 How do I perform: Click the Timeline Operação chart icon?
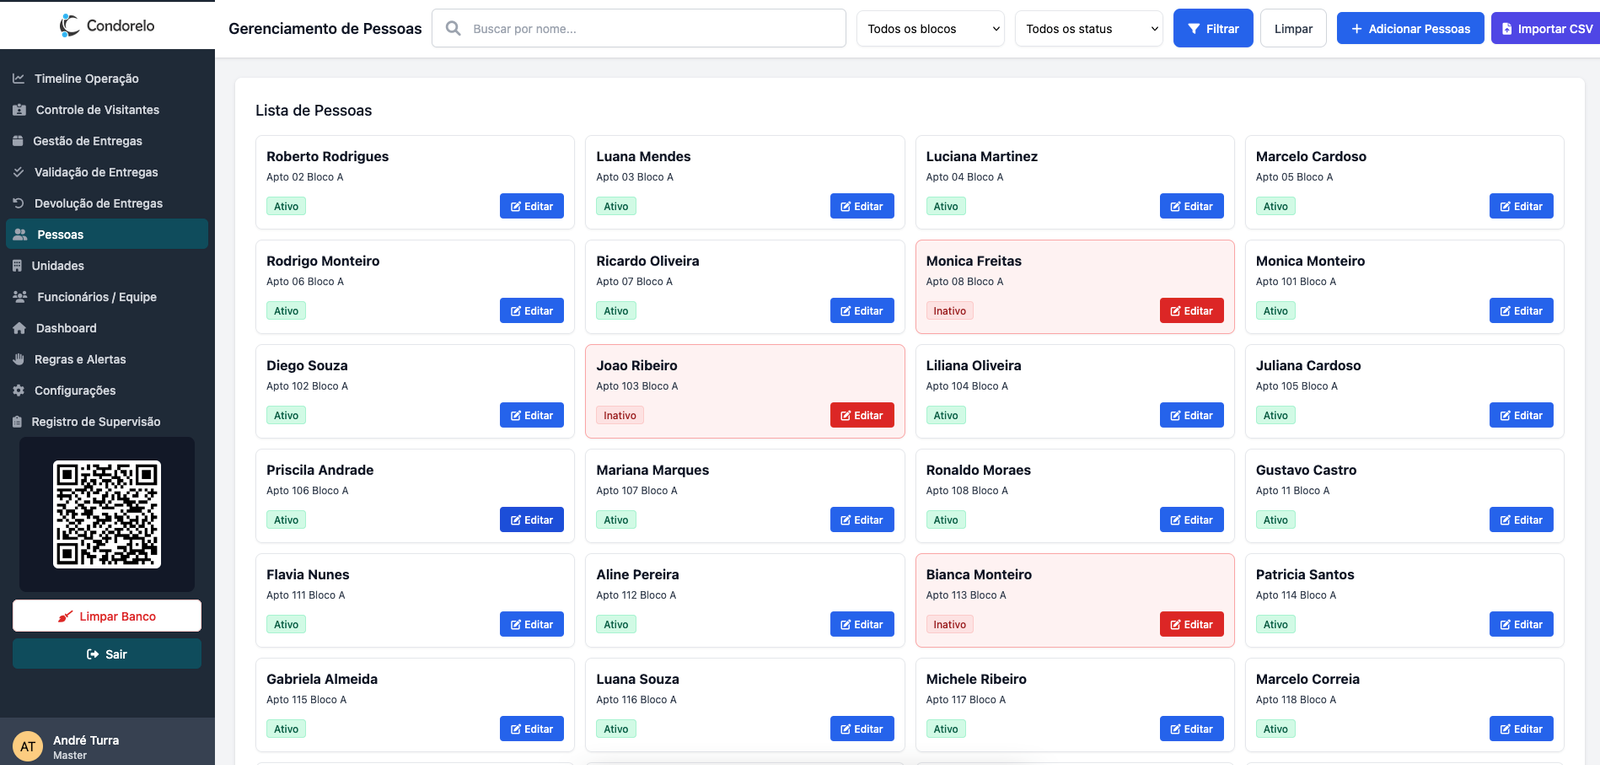19,78
